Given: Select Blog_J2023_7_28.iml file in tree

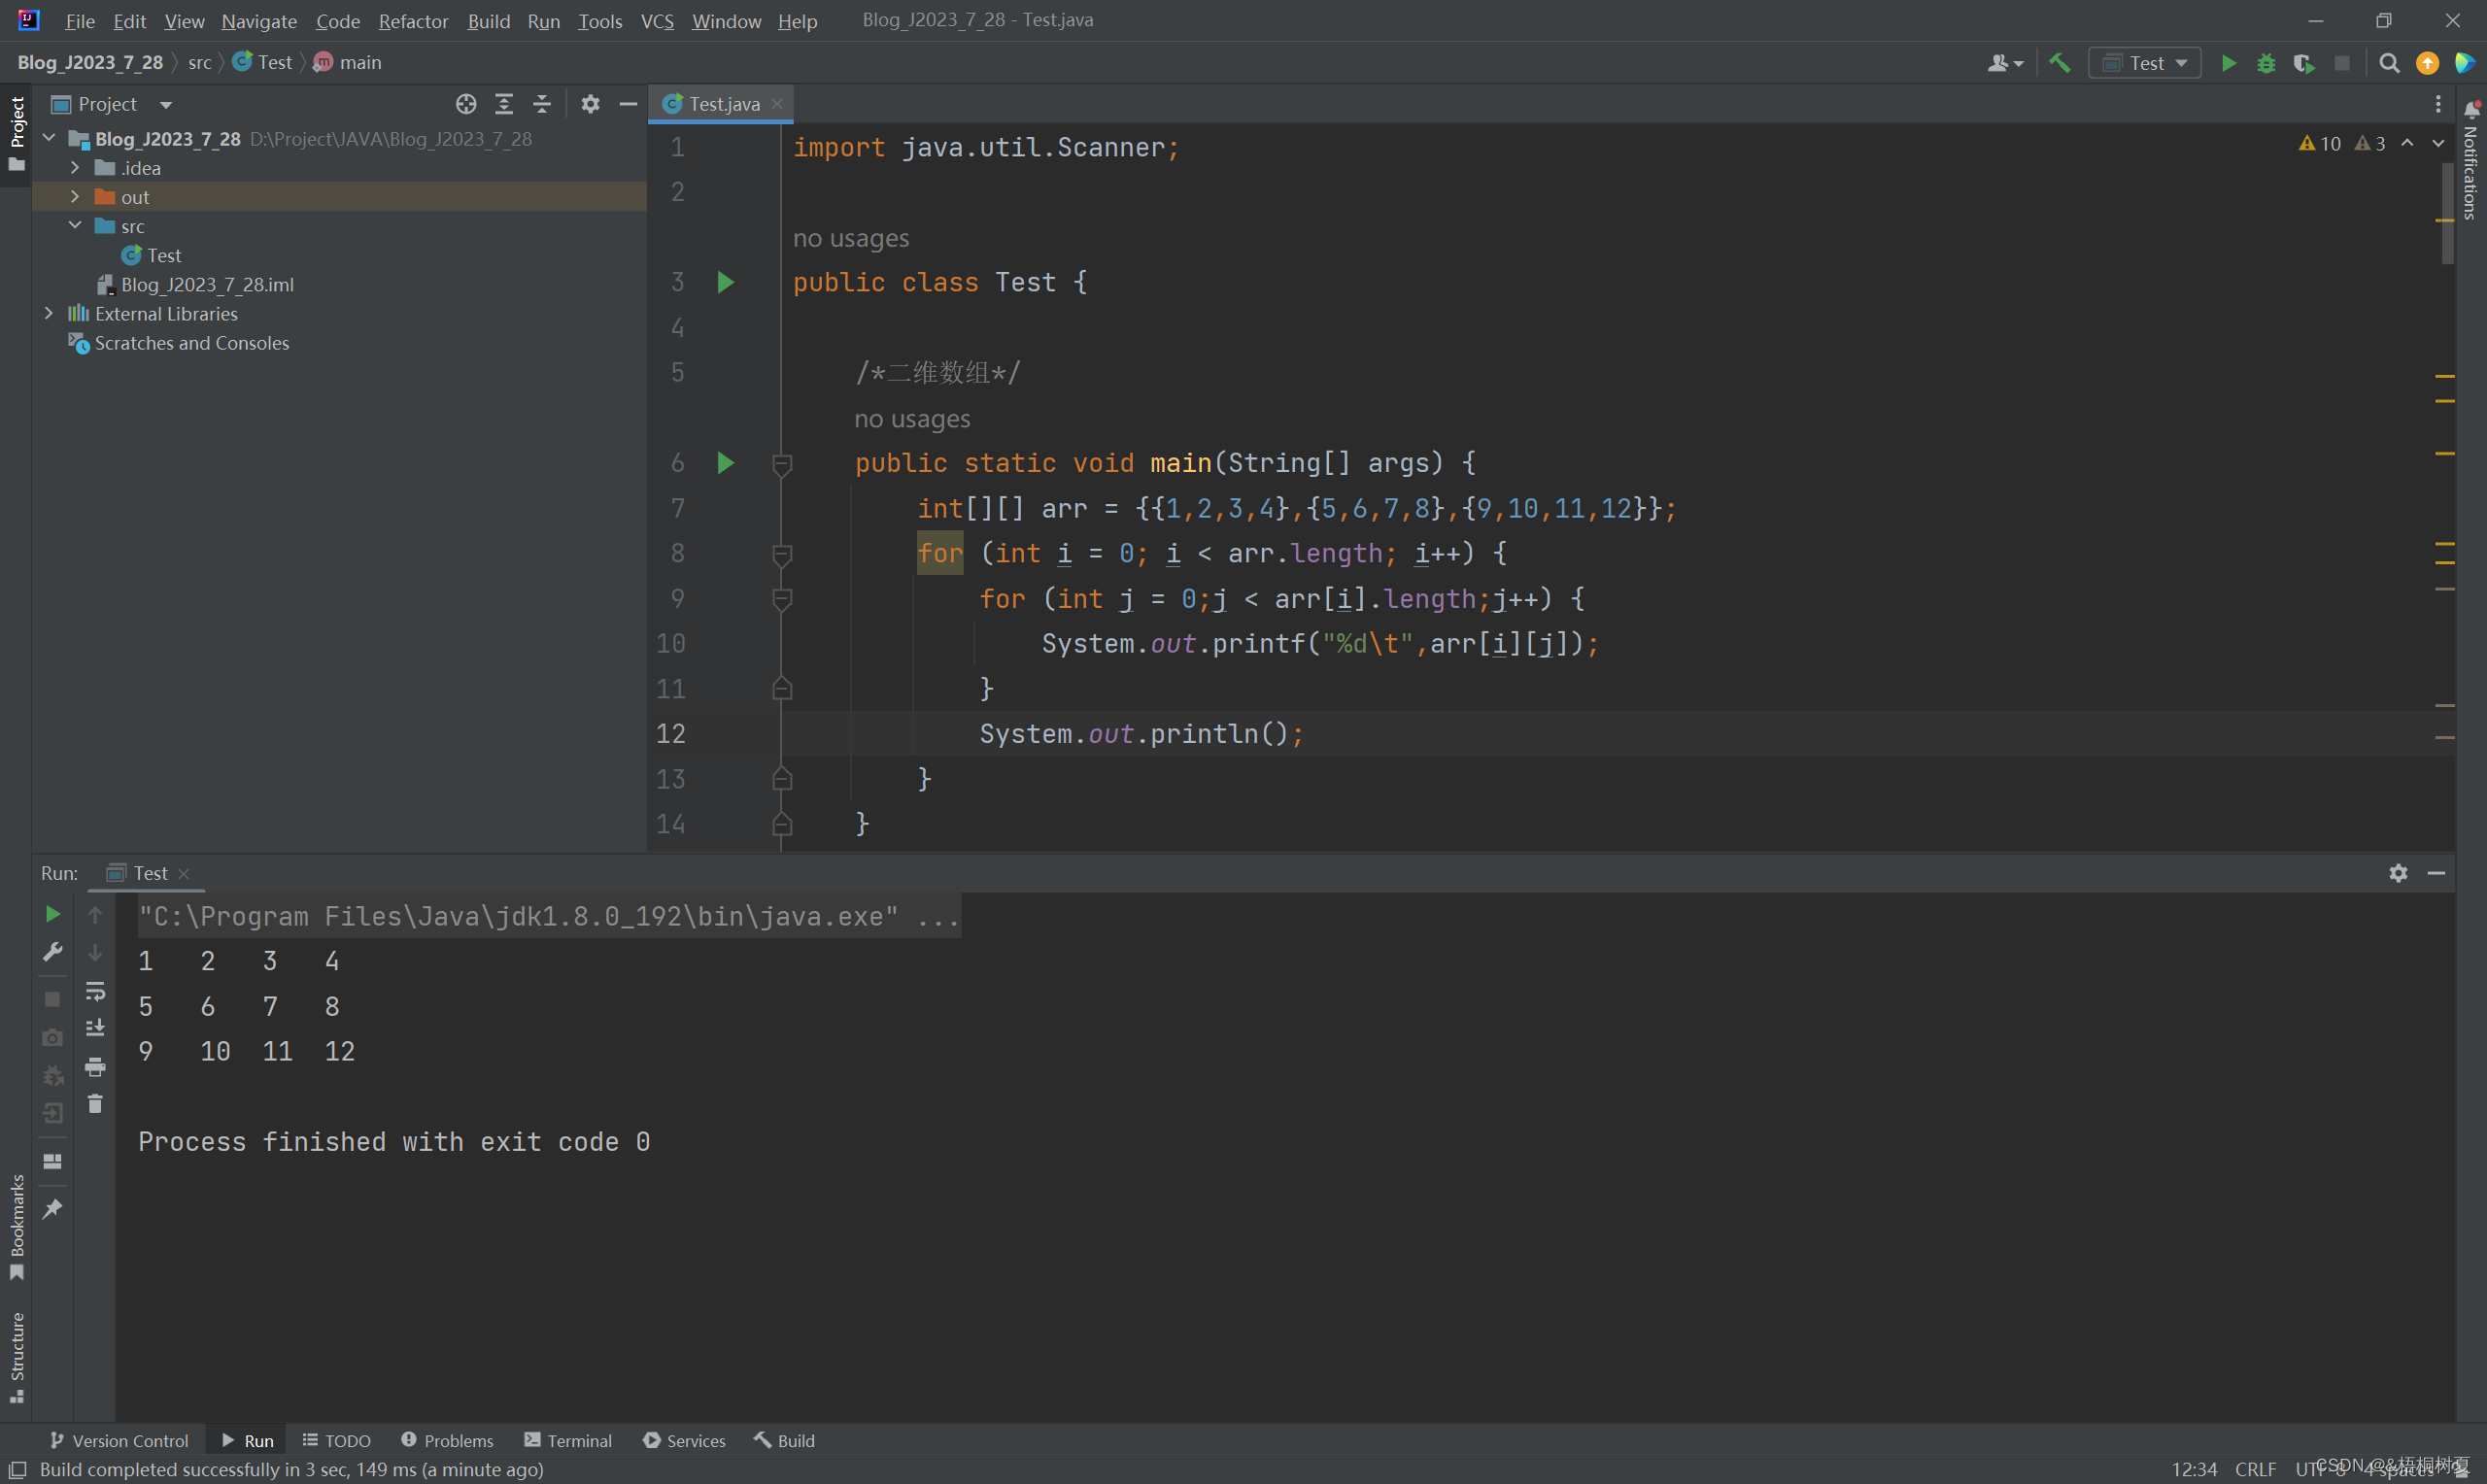Looking at the screenshot, I should (x=207, y=284).
